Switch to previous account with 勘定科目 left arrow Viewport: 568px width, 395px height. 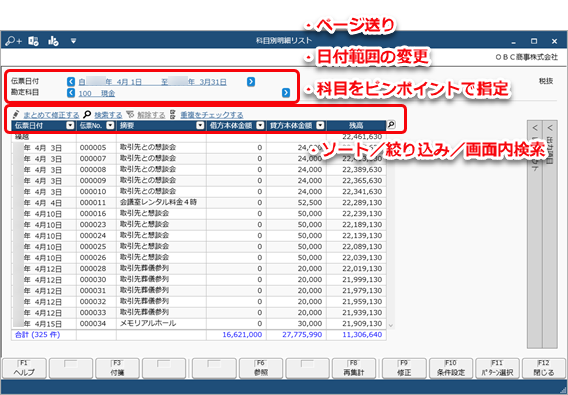click(x=71, y=93)
